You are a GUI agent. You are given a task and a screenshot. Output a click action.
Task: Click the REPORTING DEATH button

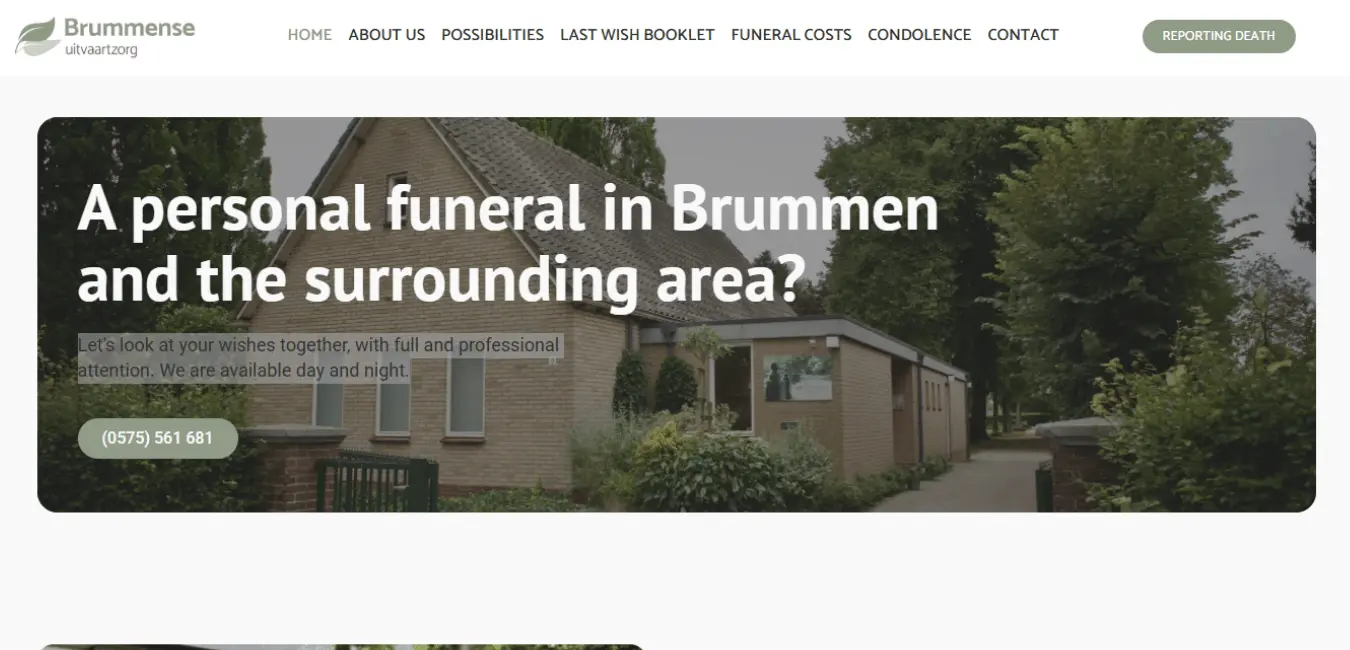pos(1219,36)
